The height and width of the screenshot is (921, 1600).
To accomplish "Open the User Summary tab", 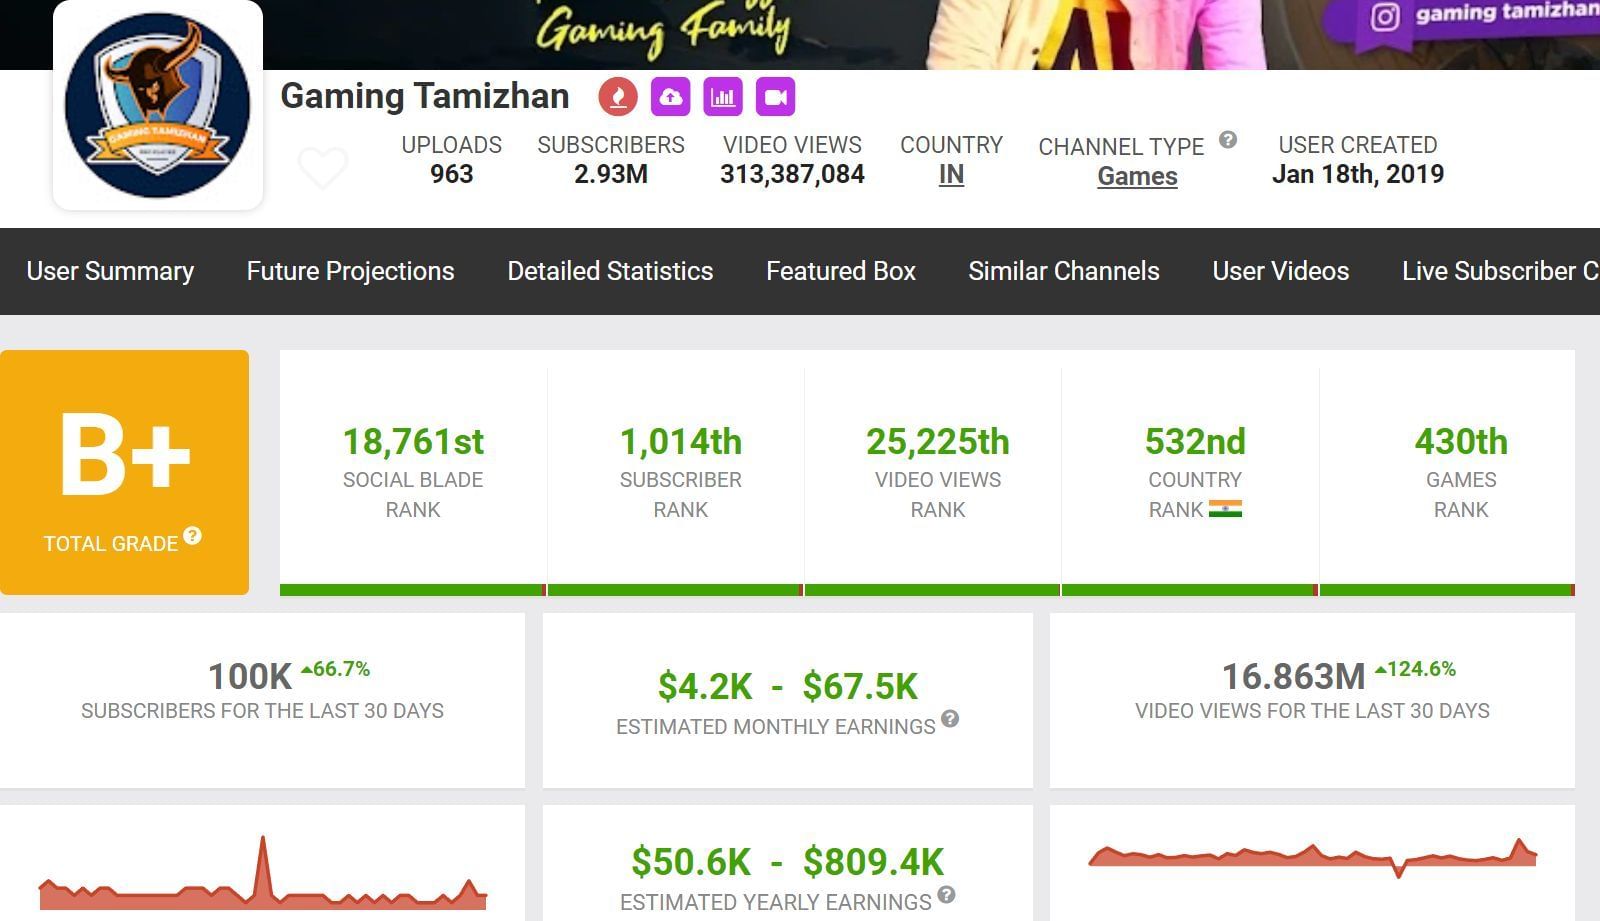I will (x=110, y=271).
